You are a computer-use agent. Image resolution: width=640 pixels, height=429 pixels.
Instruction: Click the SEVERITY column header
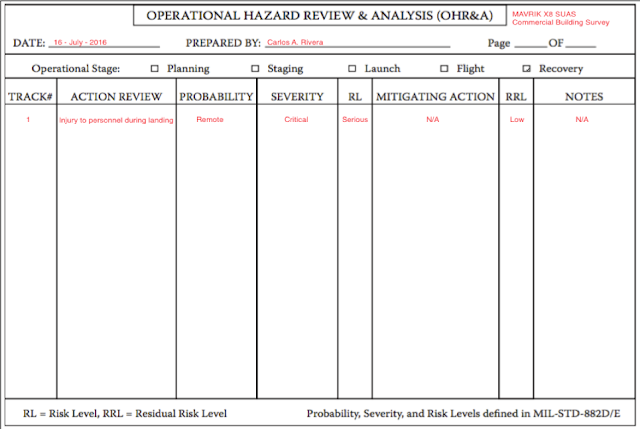point(297,97)
